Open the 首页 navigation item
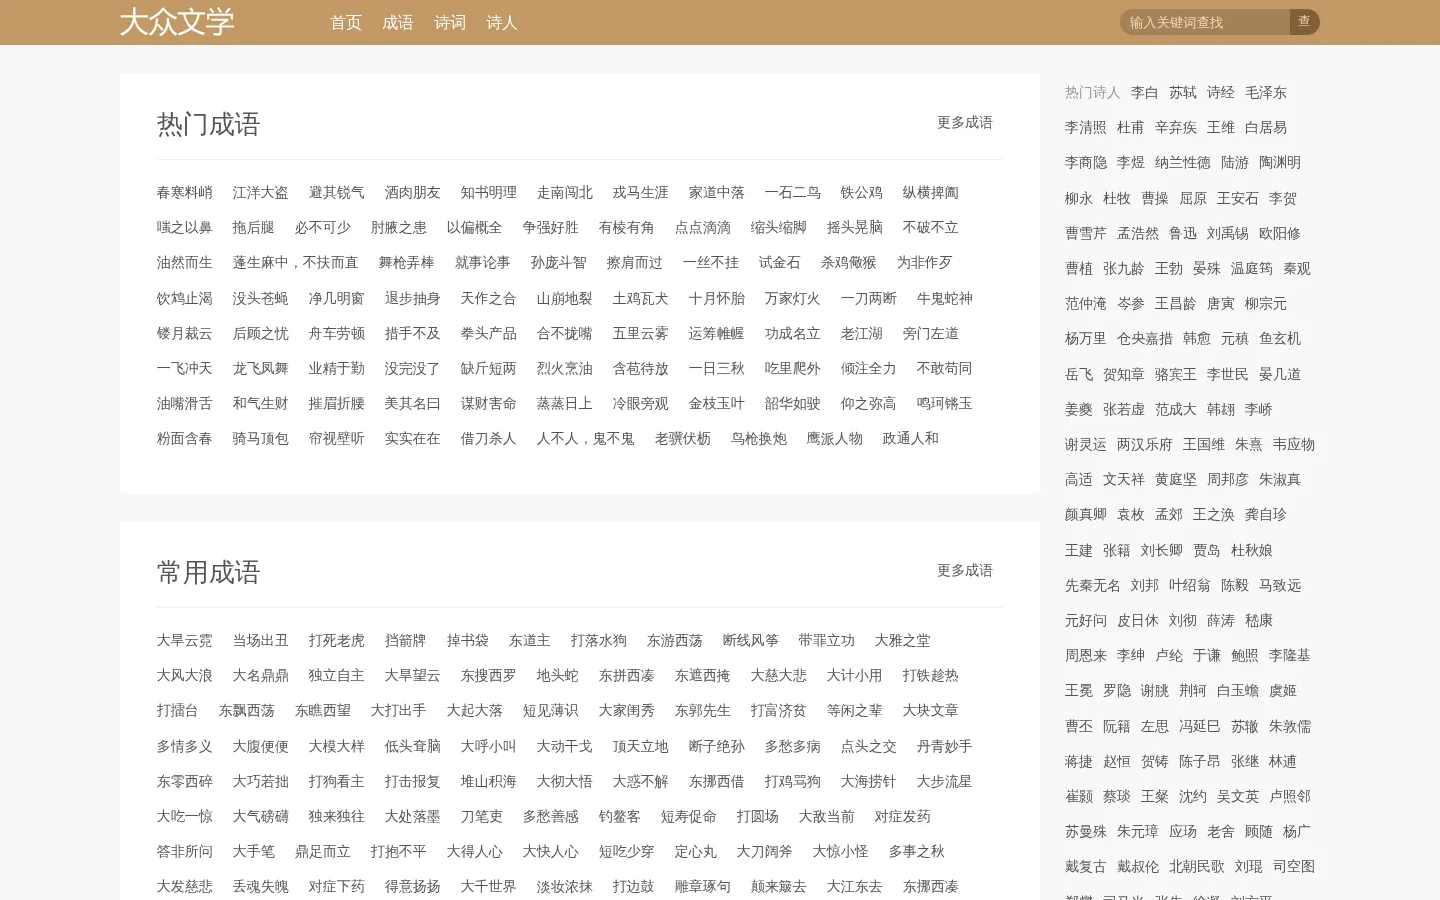1440x900 pixels. (346, 22)
